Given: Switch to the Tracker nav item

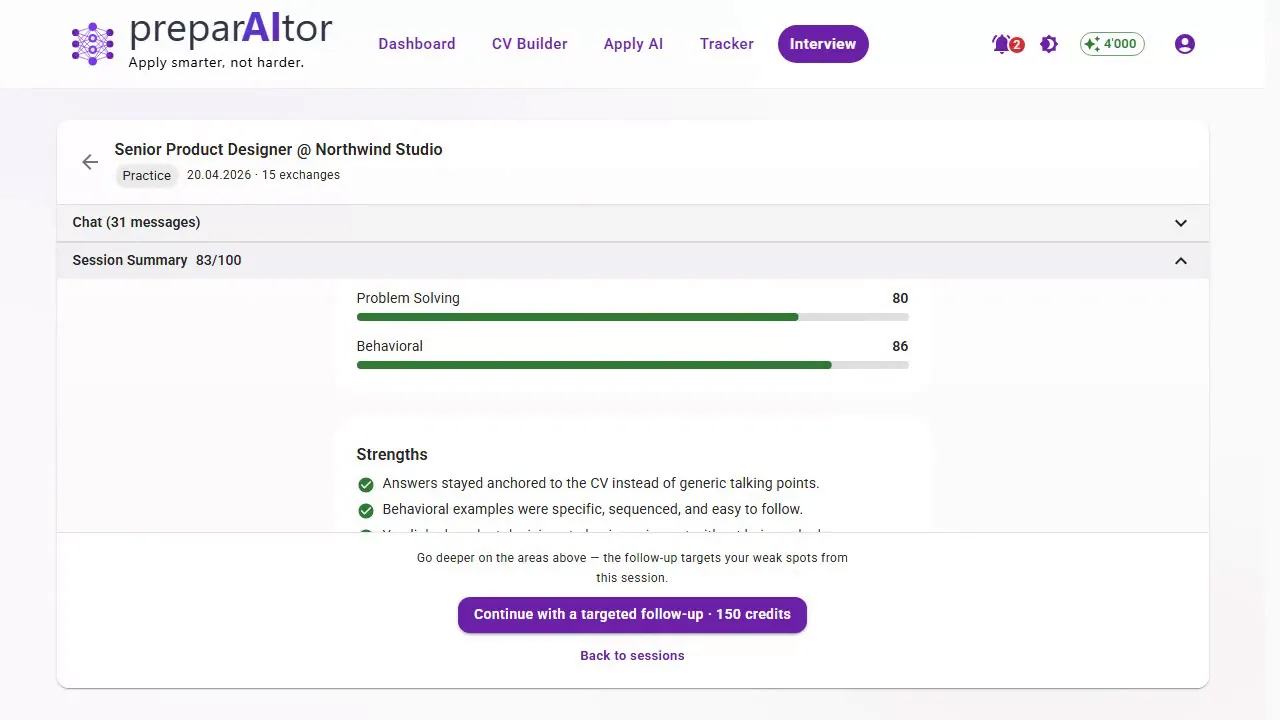Looking at the screenshot, I should (x=727, y=44).
